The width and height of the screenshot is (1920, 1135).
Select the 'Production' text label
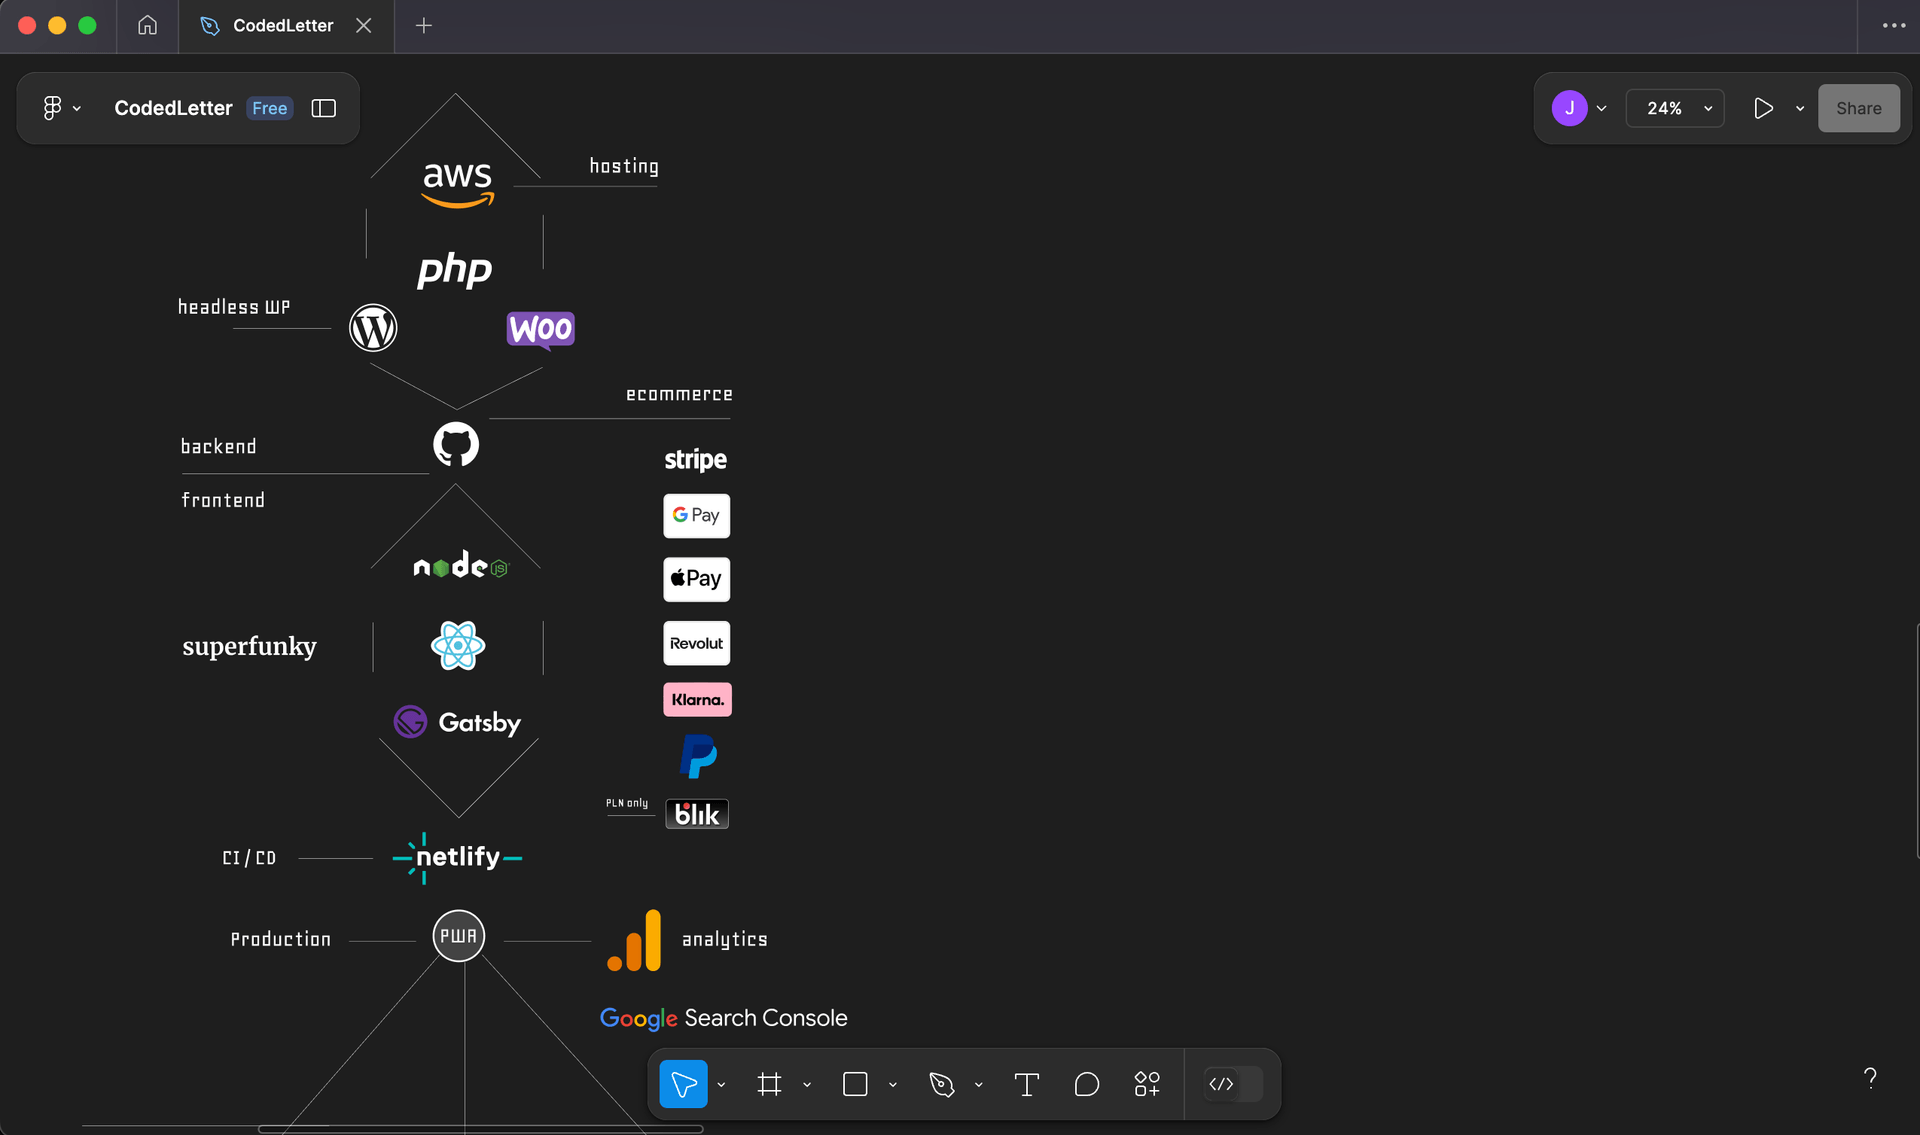tap(281, 939)
